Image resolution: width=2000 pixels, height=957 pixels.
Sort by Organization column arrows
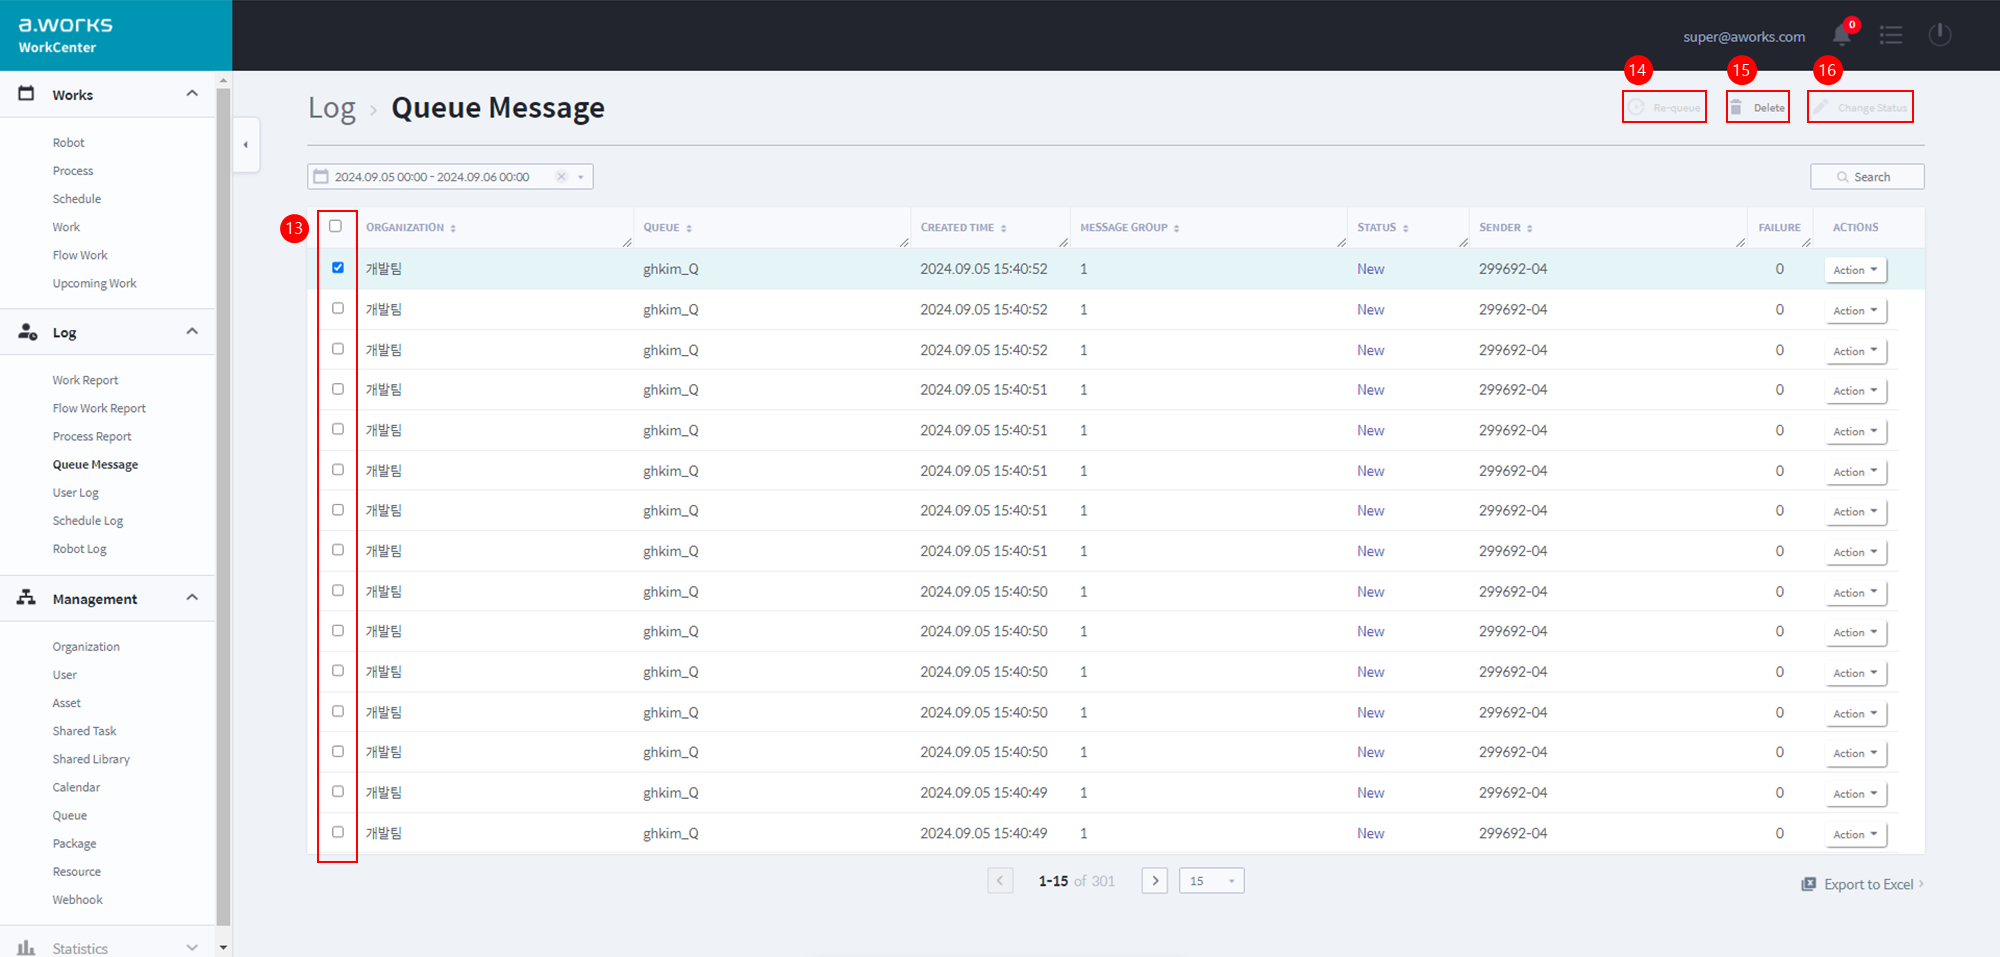point(453,228)
